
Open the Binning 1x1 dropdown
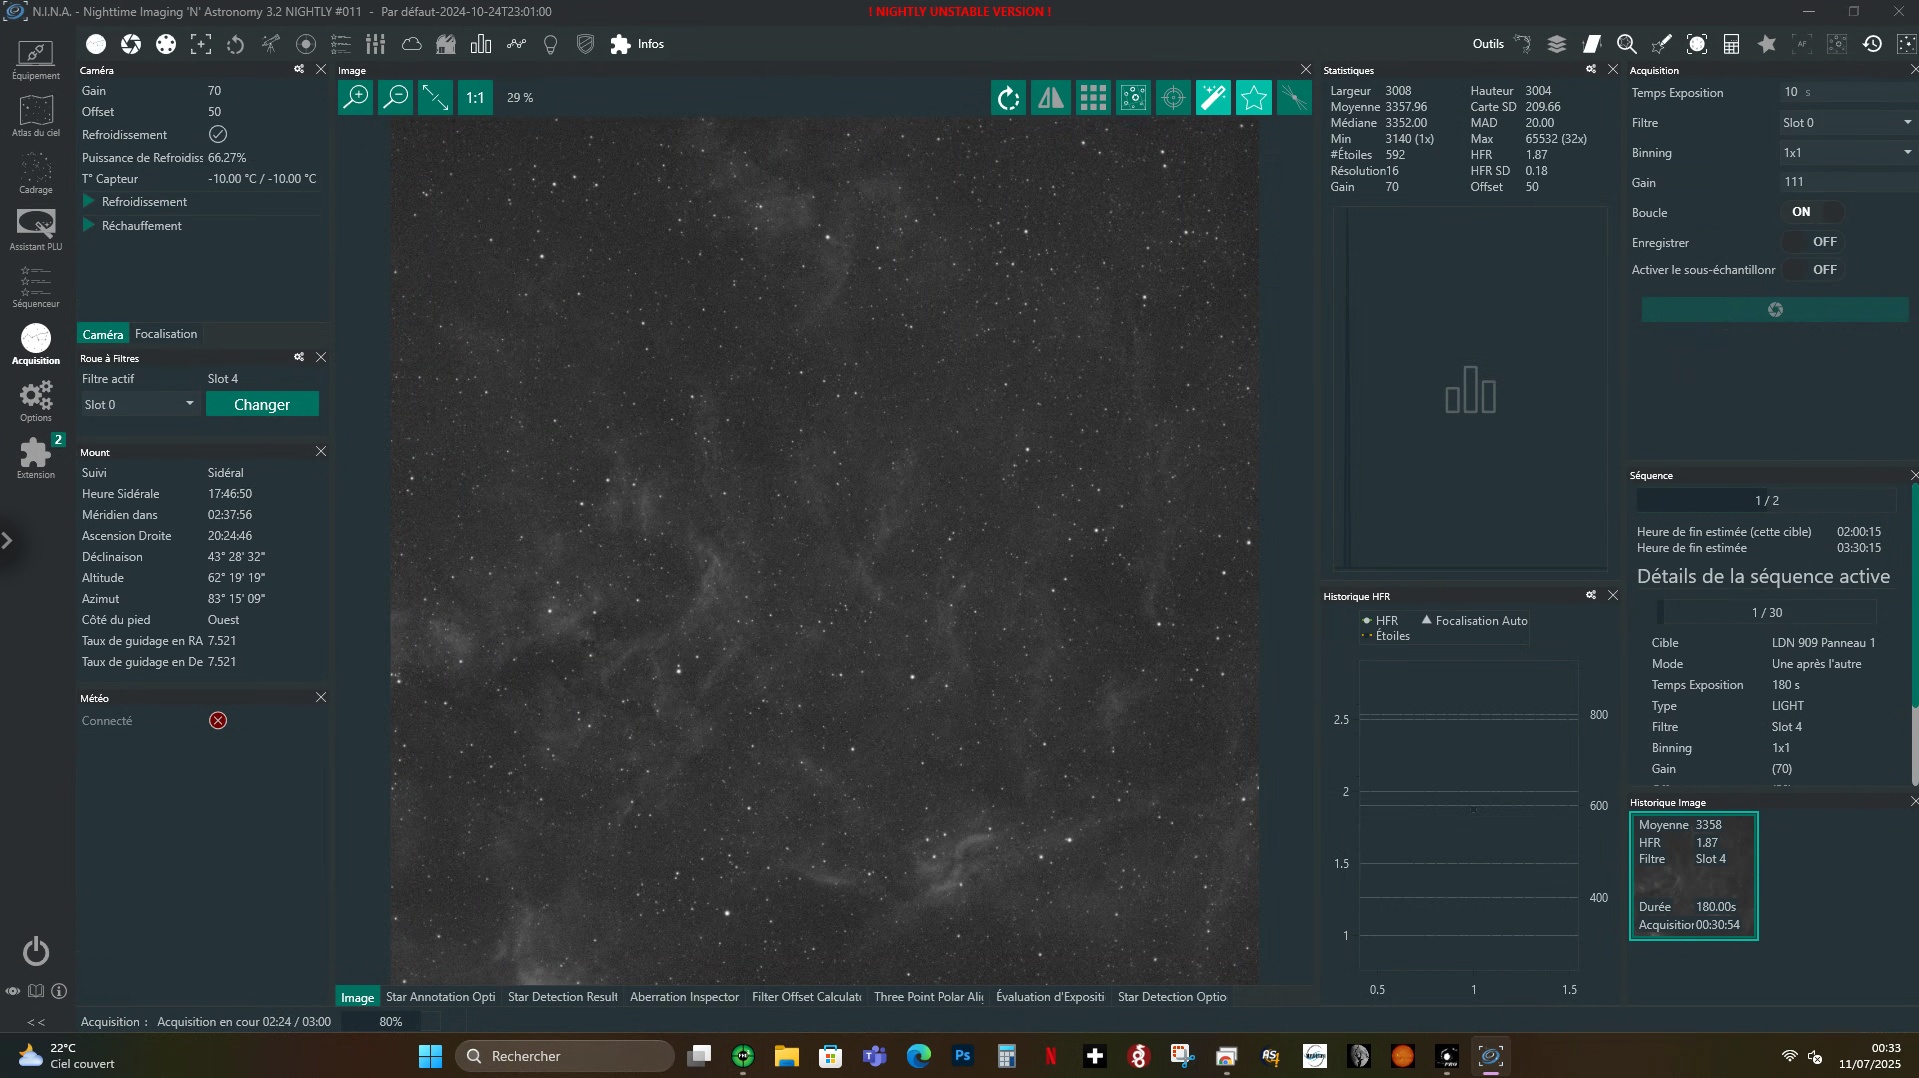1847,152
